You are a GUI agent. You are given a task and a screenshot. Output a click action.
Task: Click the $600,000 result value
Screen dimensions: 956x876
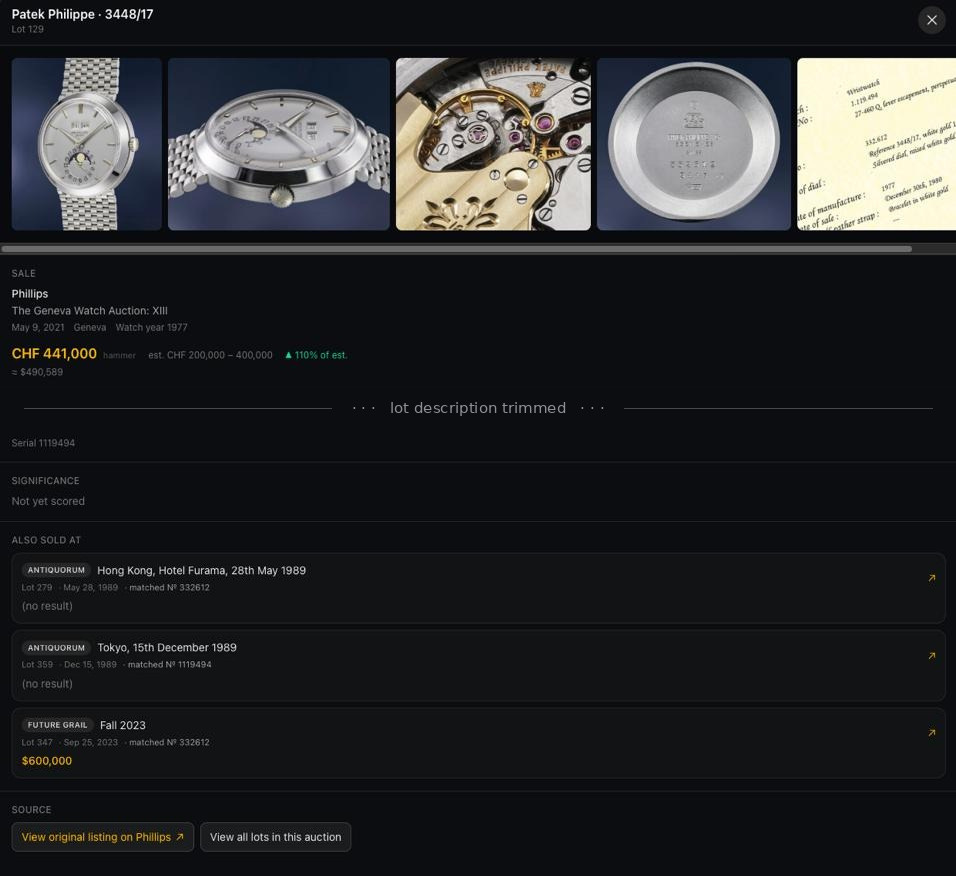pyautogui.click(x=47, y=761)
